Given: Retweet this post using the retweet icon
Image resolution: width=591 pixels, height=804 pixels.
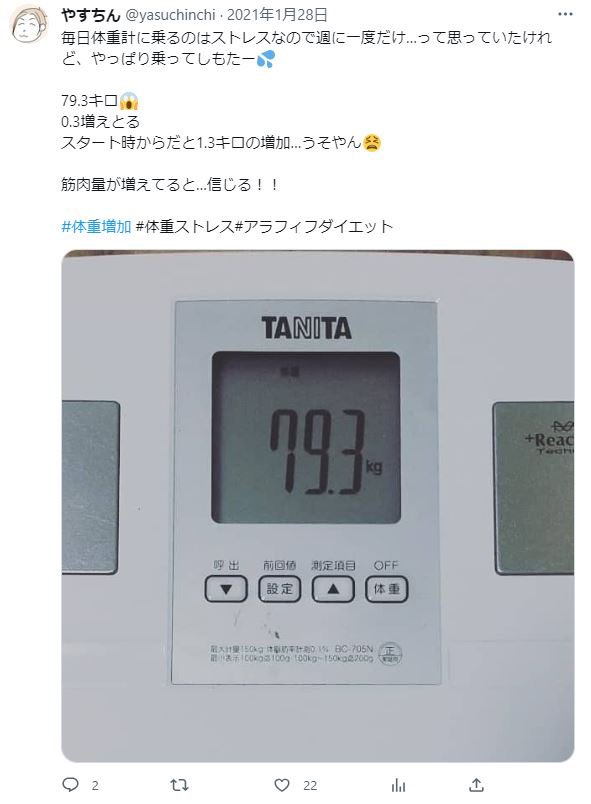Looking at the screenshot, I should (179, 785).
